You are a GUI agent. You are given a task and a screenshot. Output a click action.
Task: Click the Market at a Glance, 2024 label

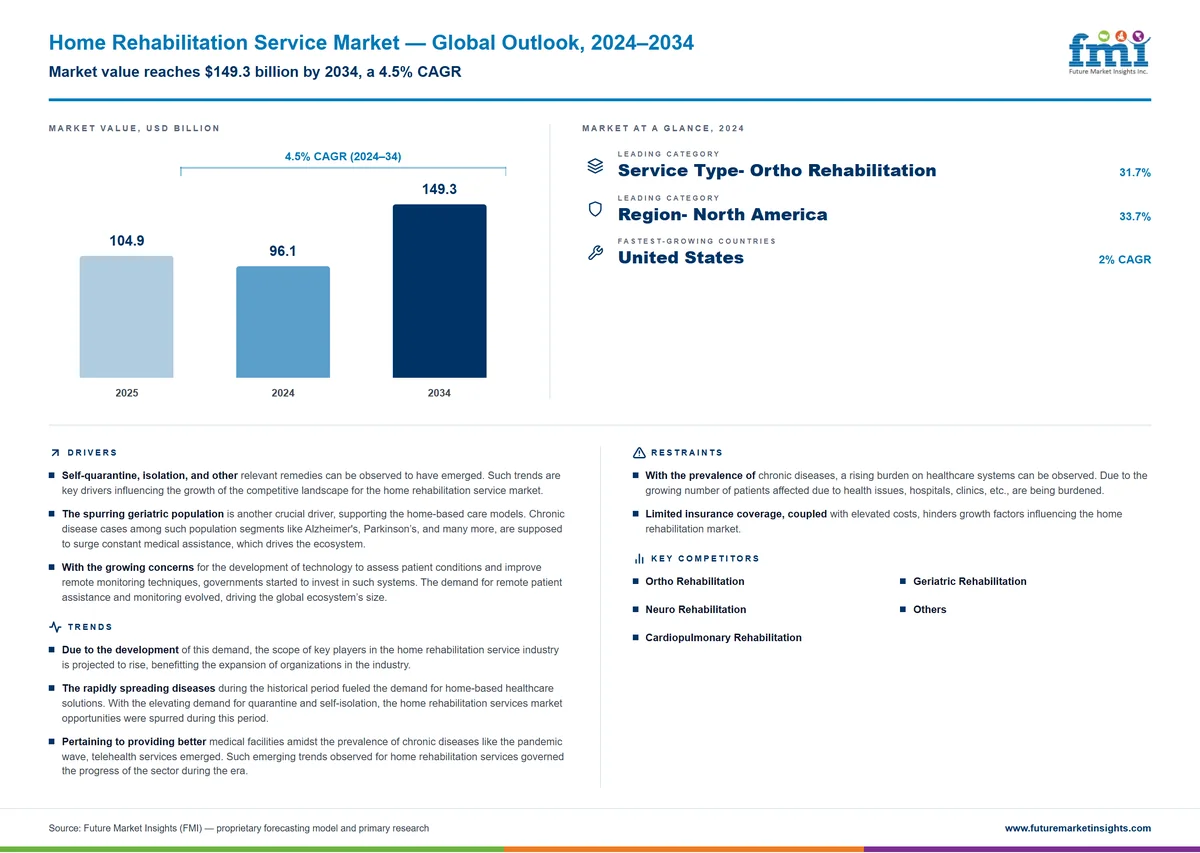click(x=663, y=128)
